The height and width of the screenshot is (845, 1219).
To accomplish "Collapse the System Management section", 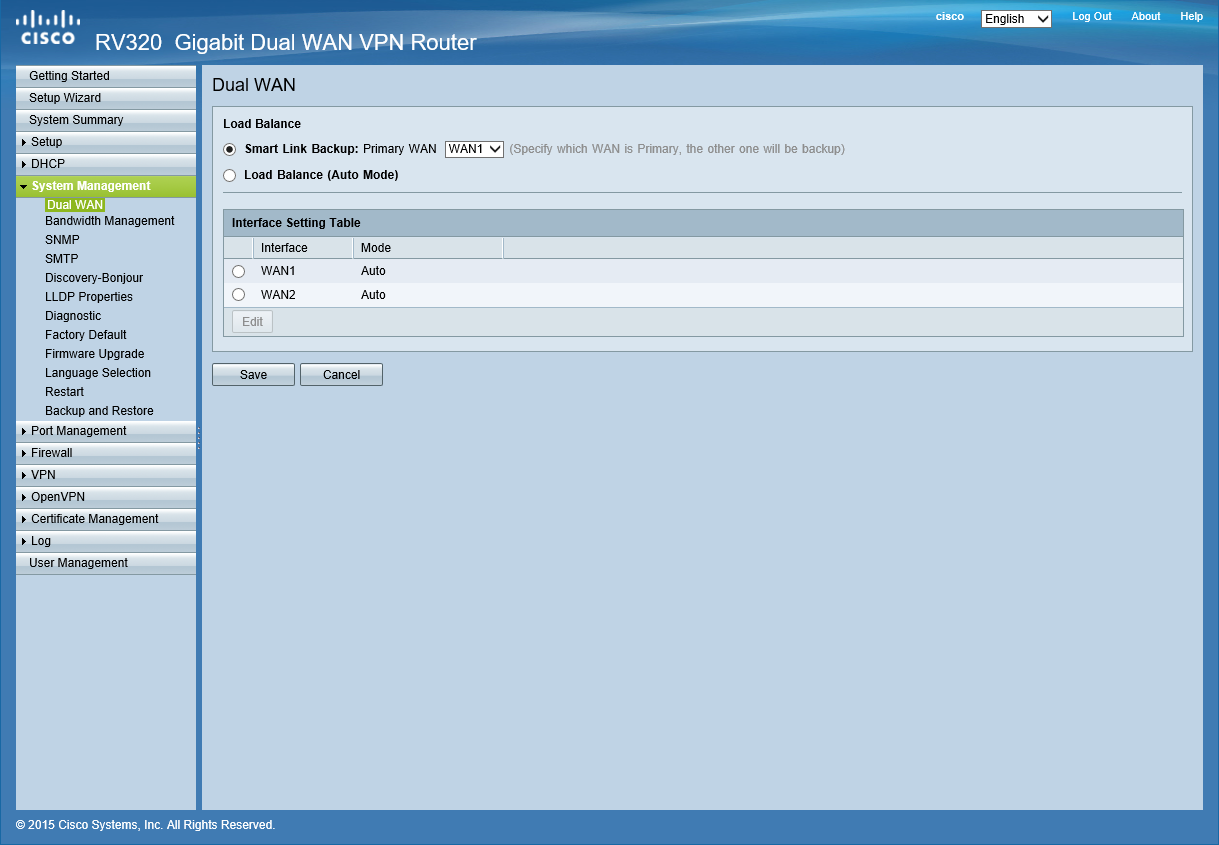I will tap(106, 186).
